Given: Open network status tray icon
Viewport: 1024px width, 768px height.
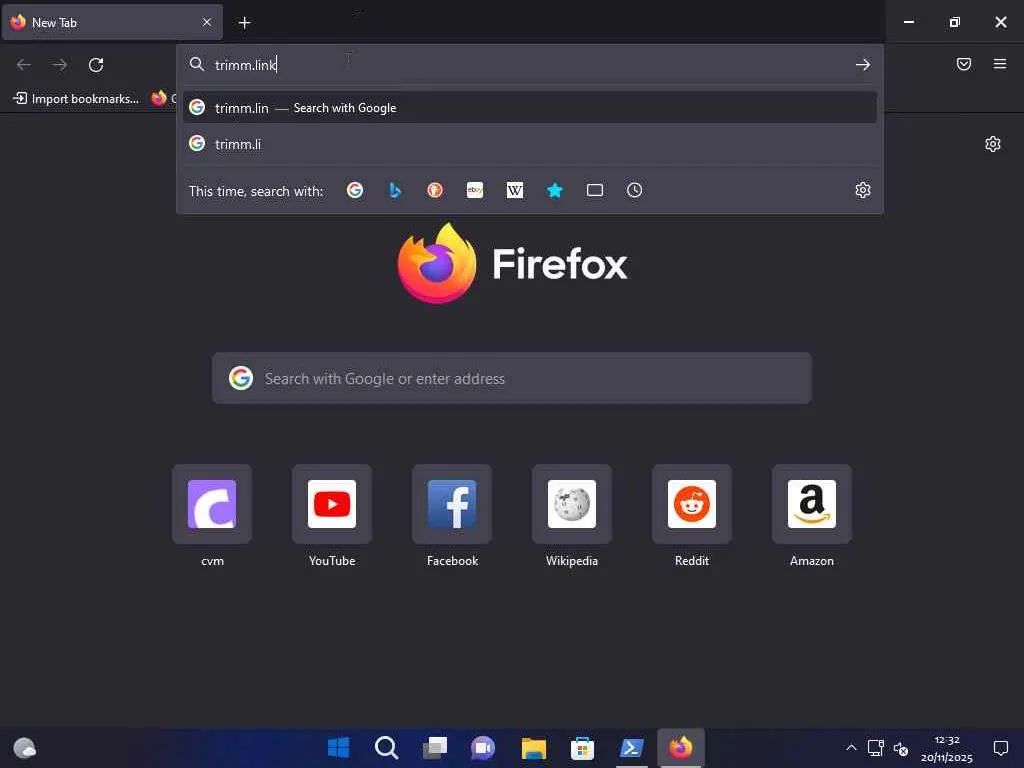Looking at the screenshot, I should click(x=876, y=748).
